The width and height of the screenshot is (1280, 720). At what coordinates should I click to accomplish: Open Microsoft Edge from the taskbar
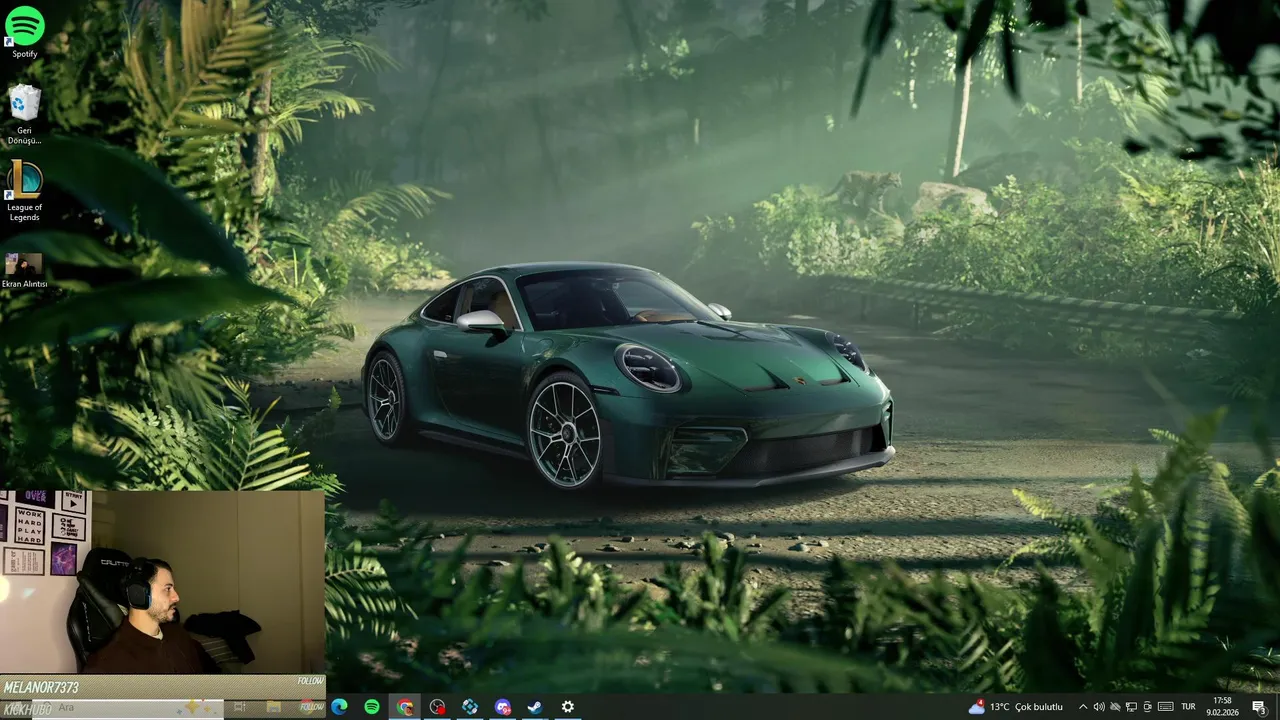pos(339,707)
